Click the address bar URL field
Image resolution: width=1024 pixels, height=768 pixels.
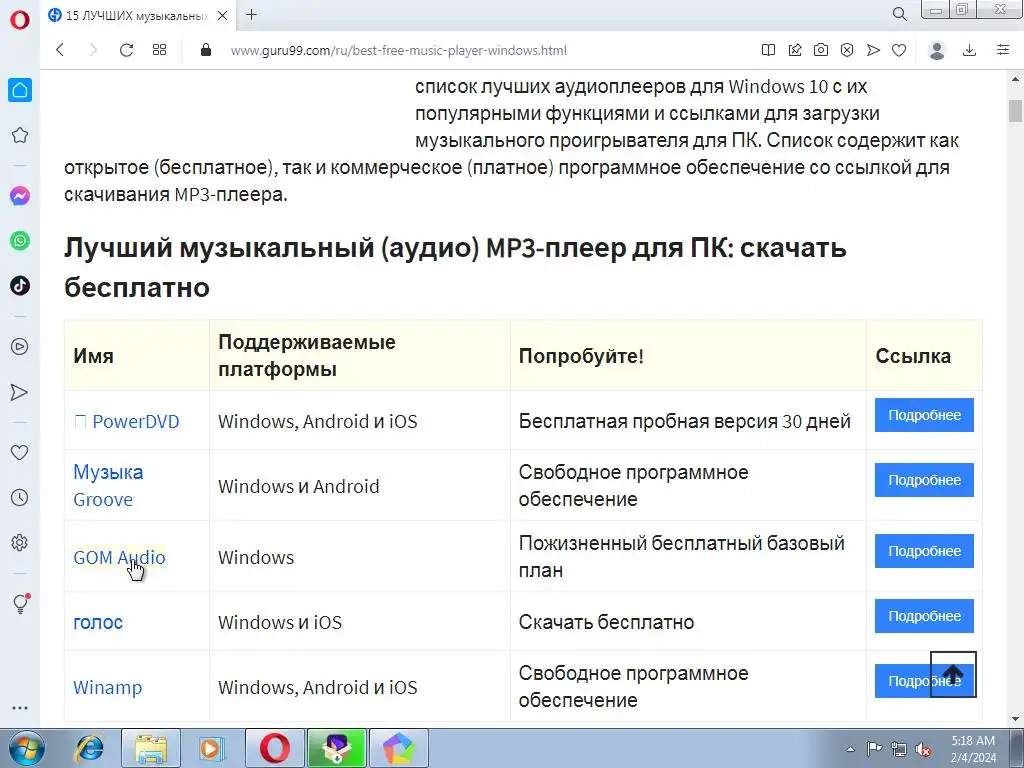398,50
